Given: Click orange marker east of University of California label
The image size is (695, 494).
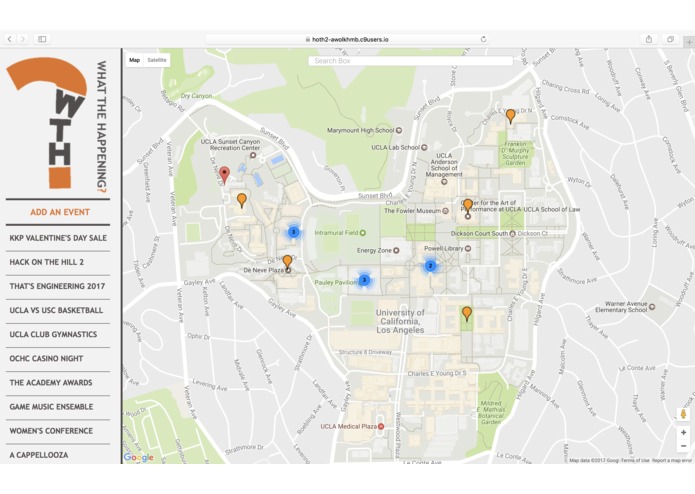Looking at the screenshot, I should pos(467,314).
